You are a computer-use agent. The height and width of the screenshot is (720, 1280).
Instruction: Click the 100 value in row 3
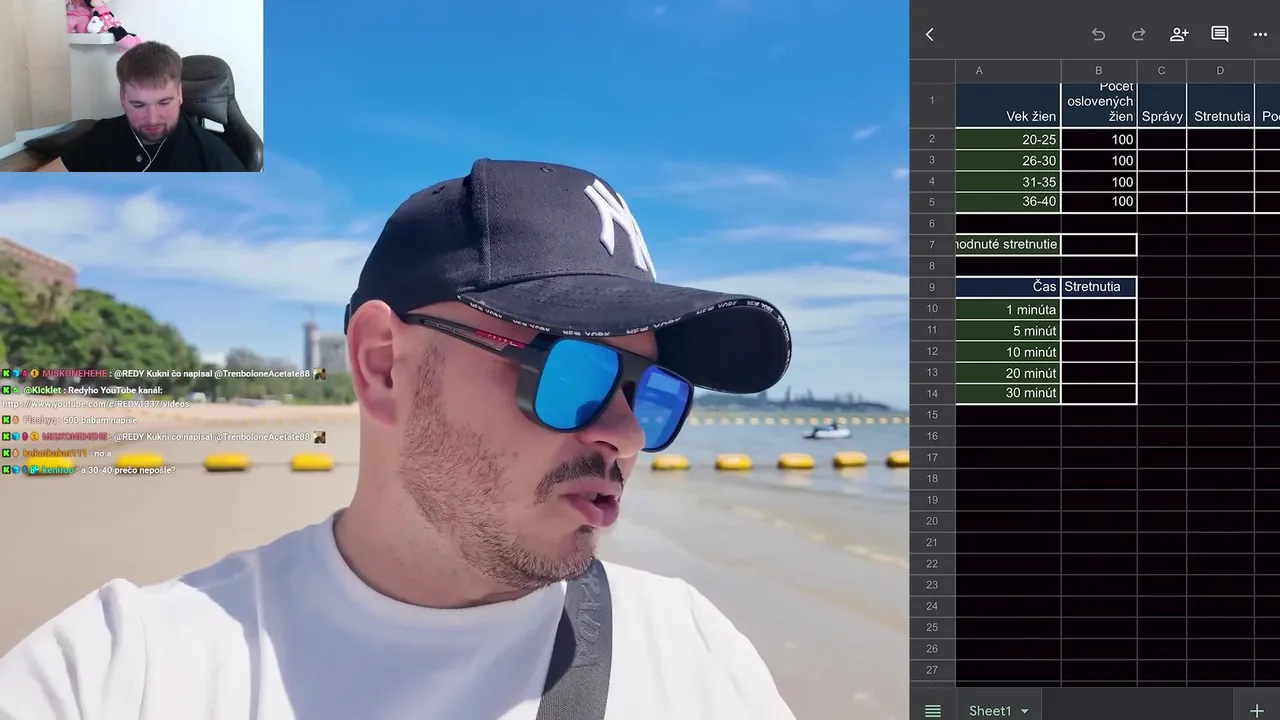point(1099,160)
